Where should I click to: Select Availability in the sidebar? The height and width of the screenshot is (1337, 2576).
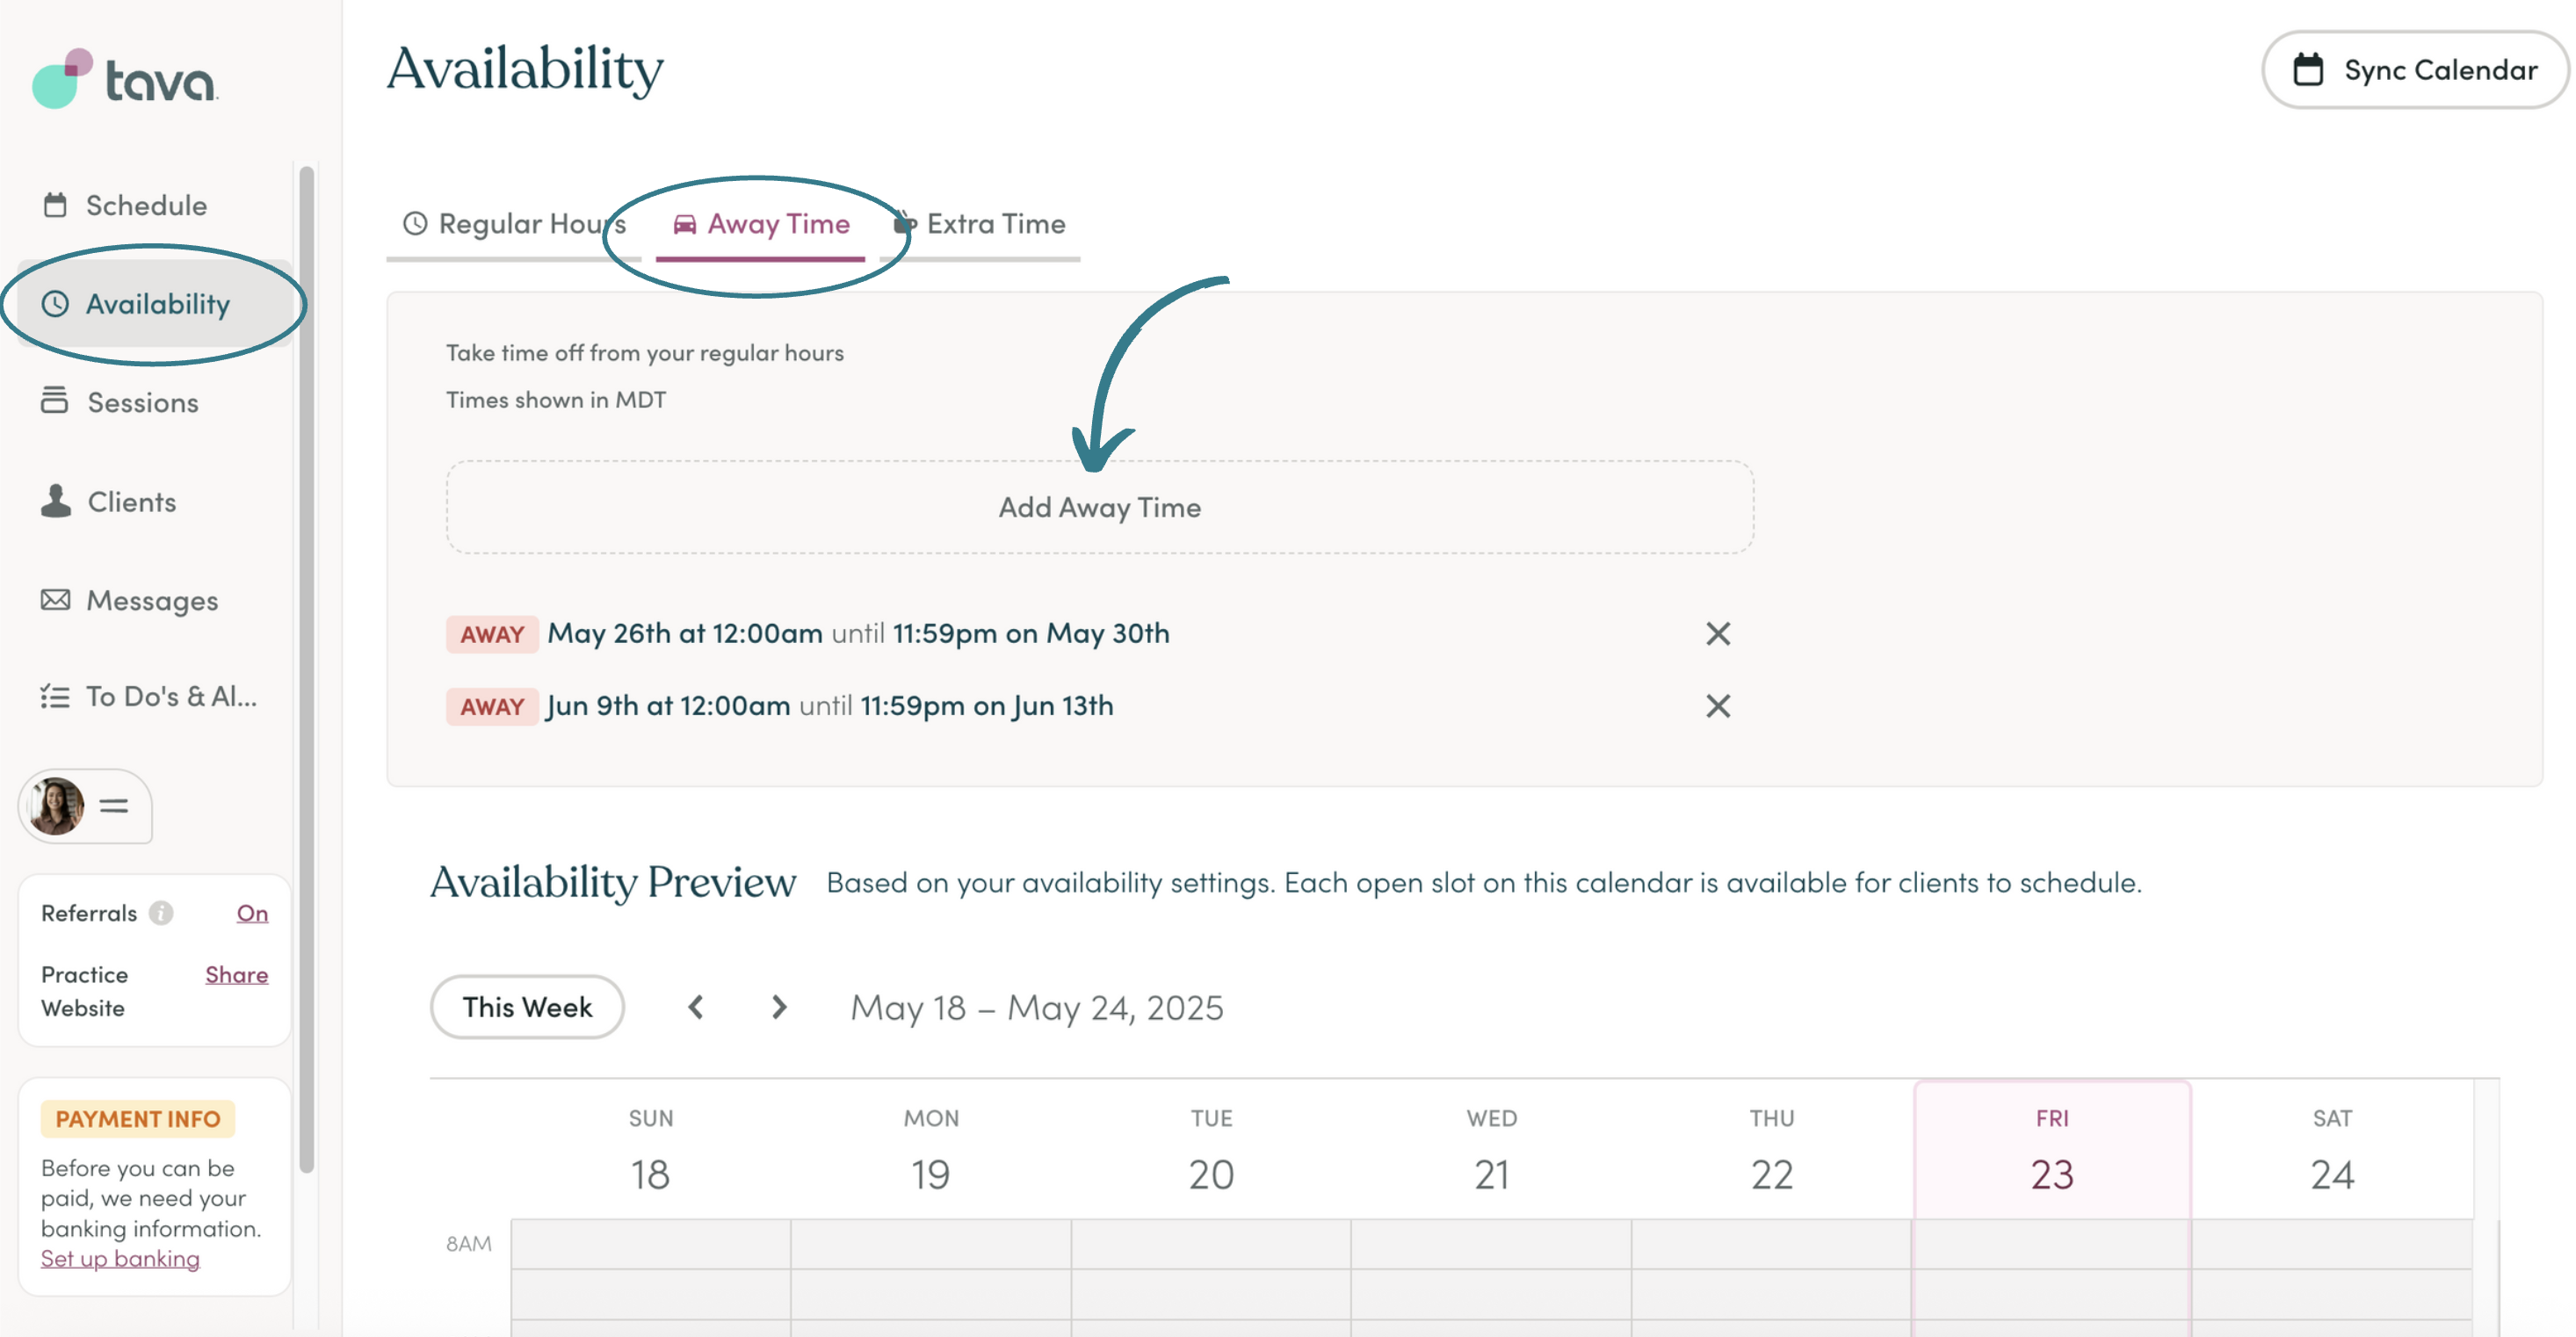click(155, 304)
